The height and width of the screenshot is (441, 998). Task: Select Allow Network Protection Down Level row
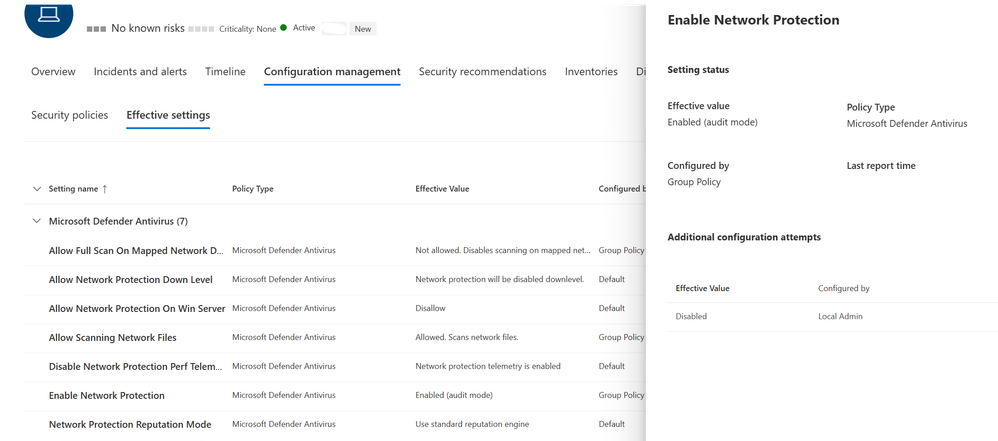click(130, 280)
